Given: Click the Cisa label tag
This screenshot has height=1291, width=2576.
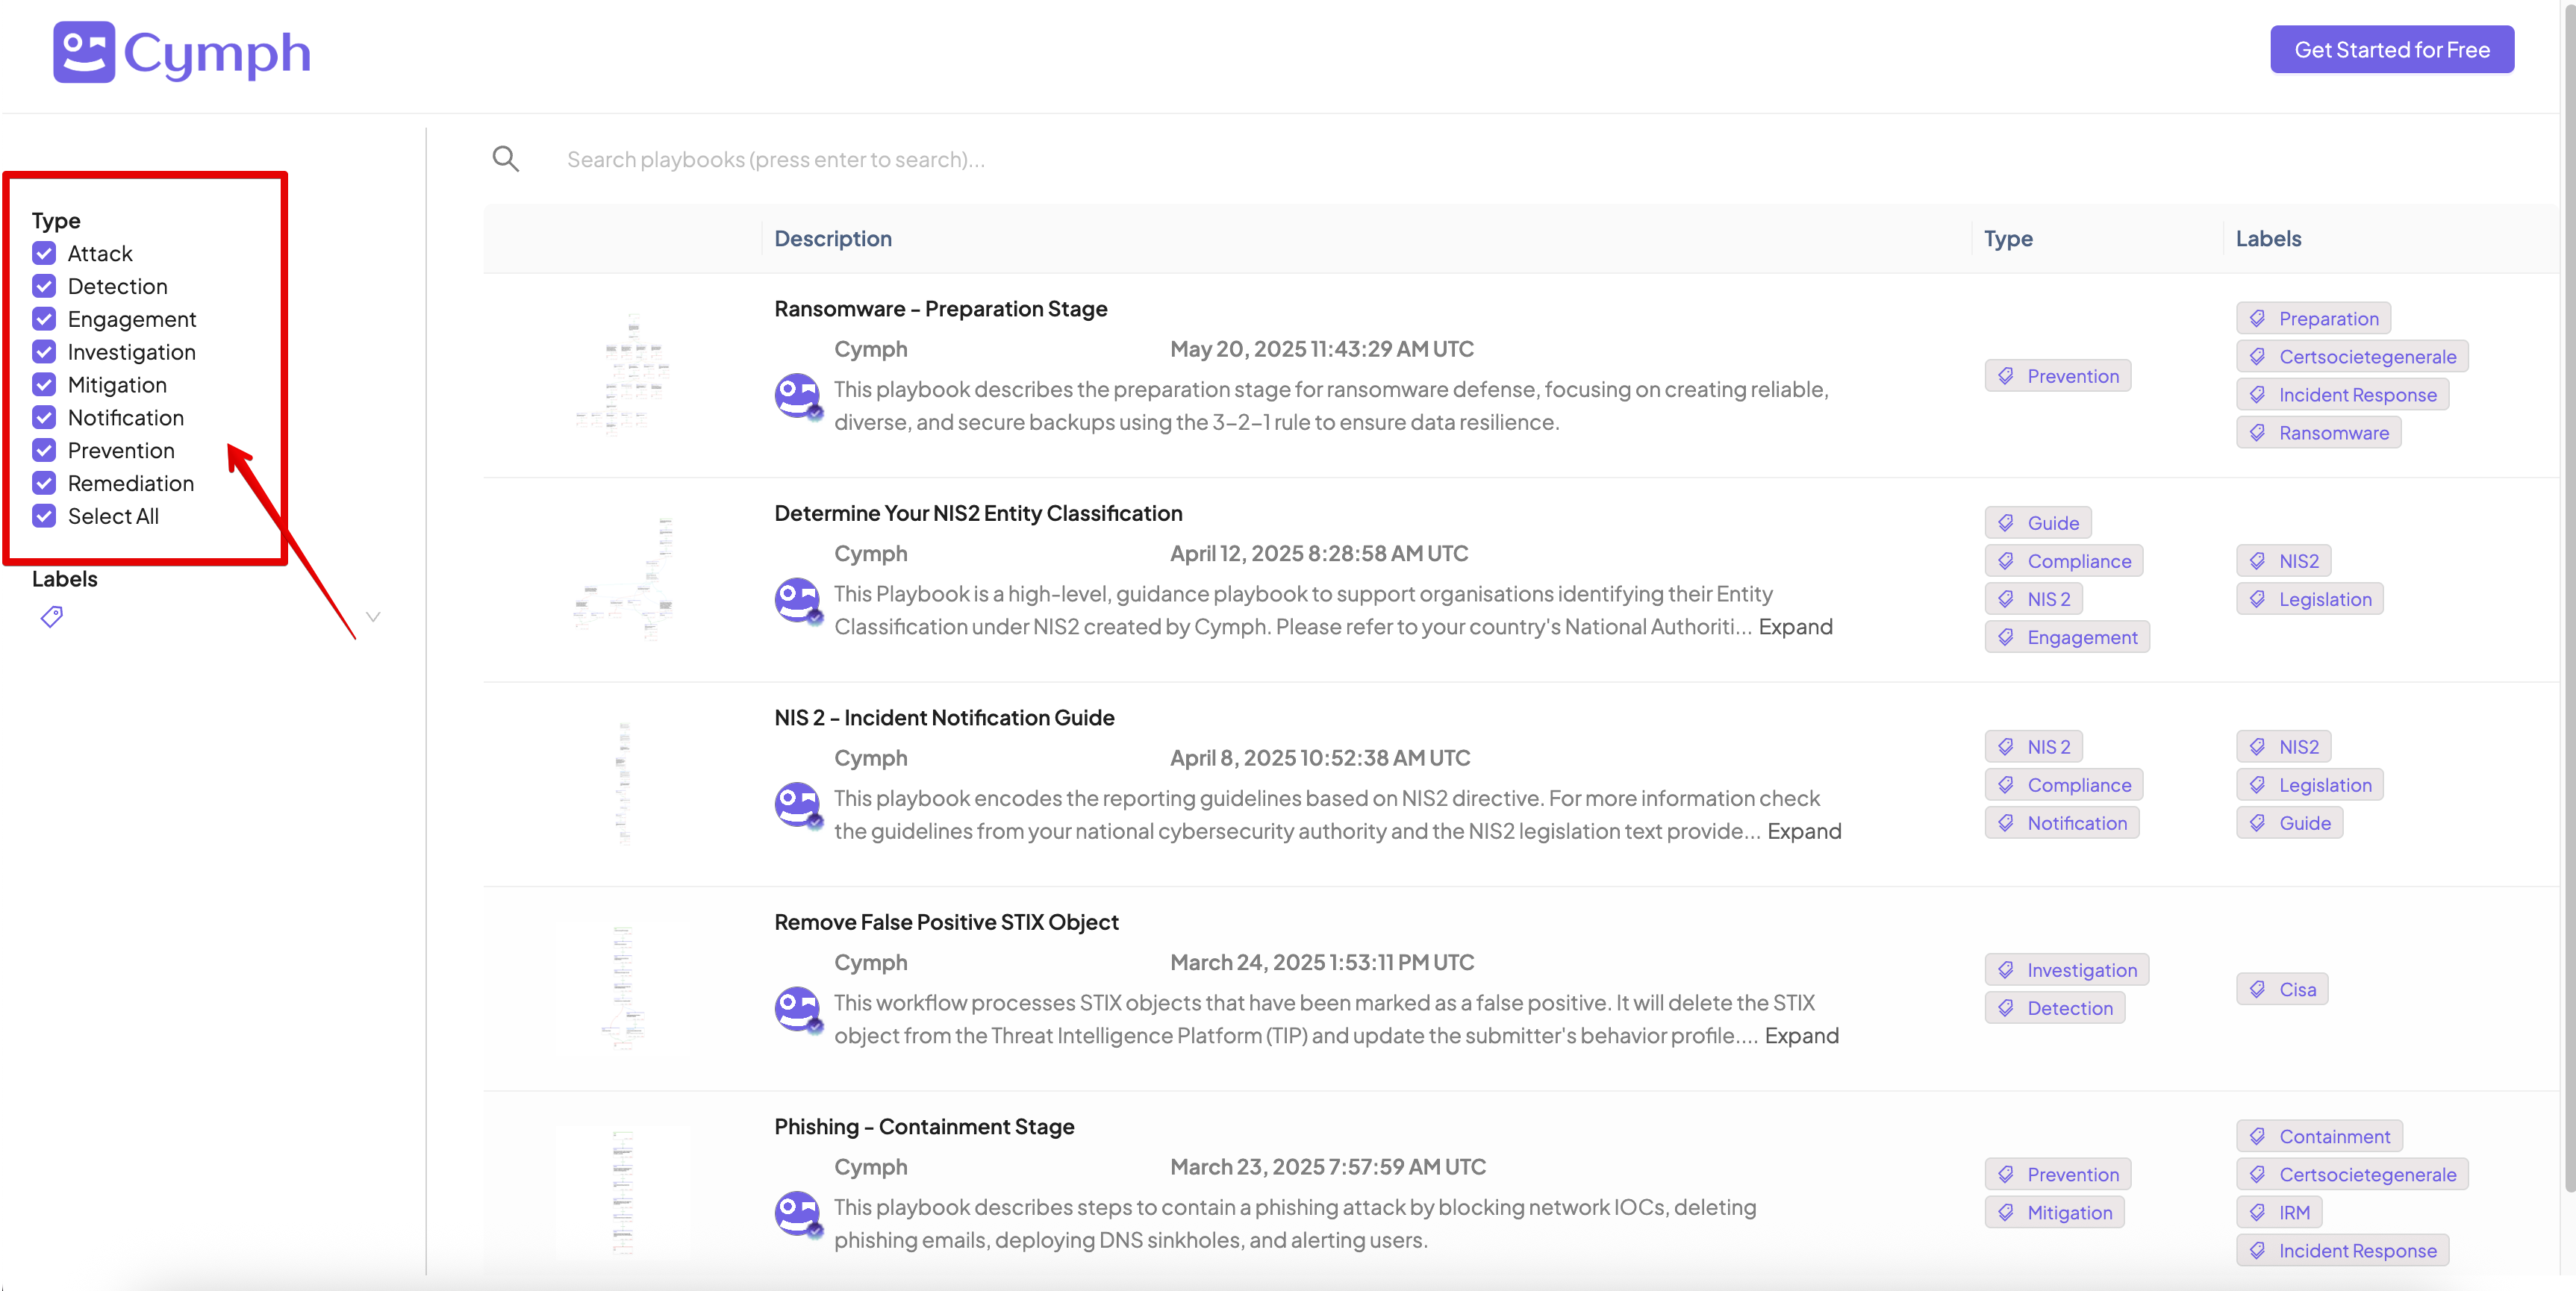Looking at the screenshot, I should point(2283,989).
